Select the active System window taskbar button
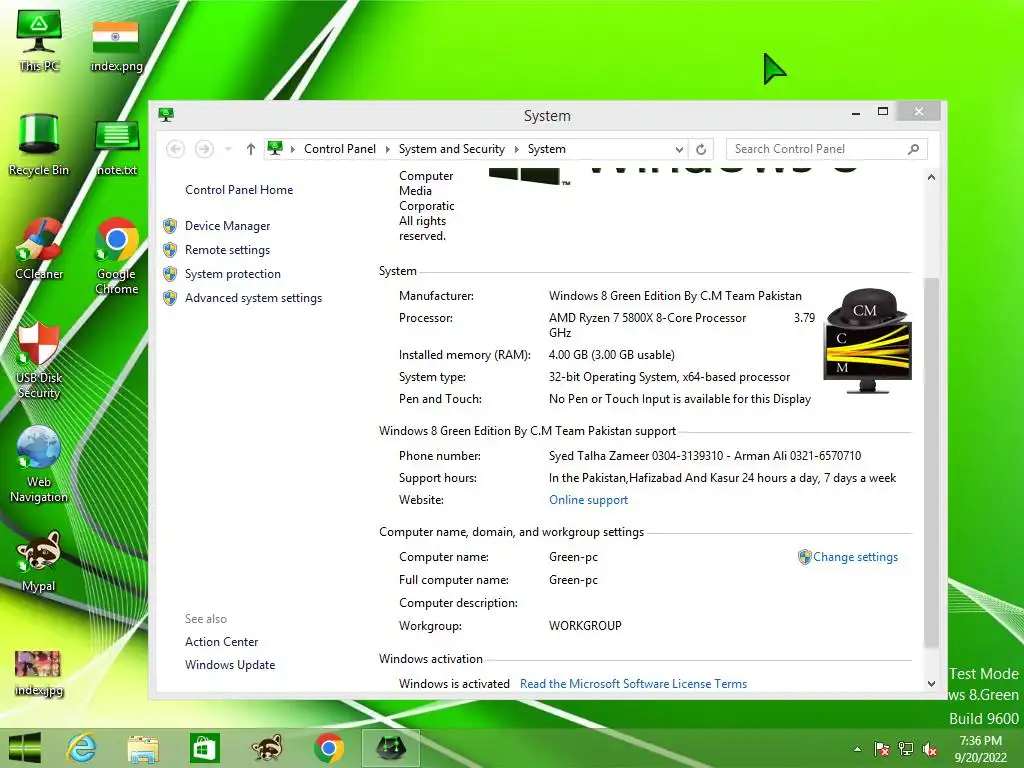Screen dimensions: 1024x768 [x=391, y=748]
